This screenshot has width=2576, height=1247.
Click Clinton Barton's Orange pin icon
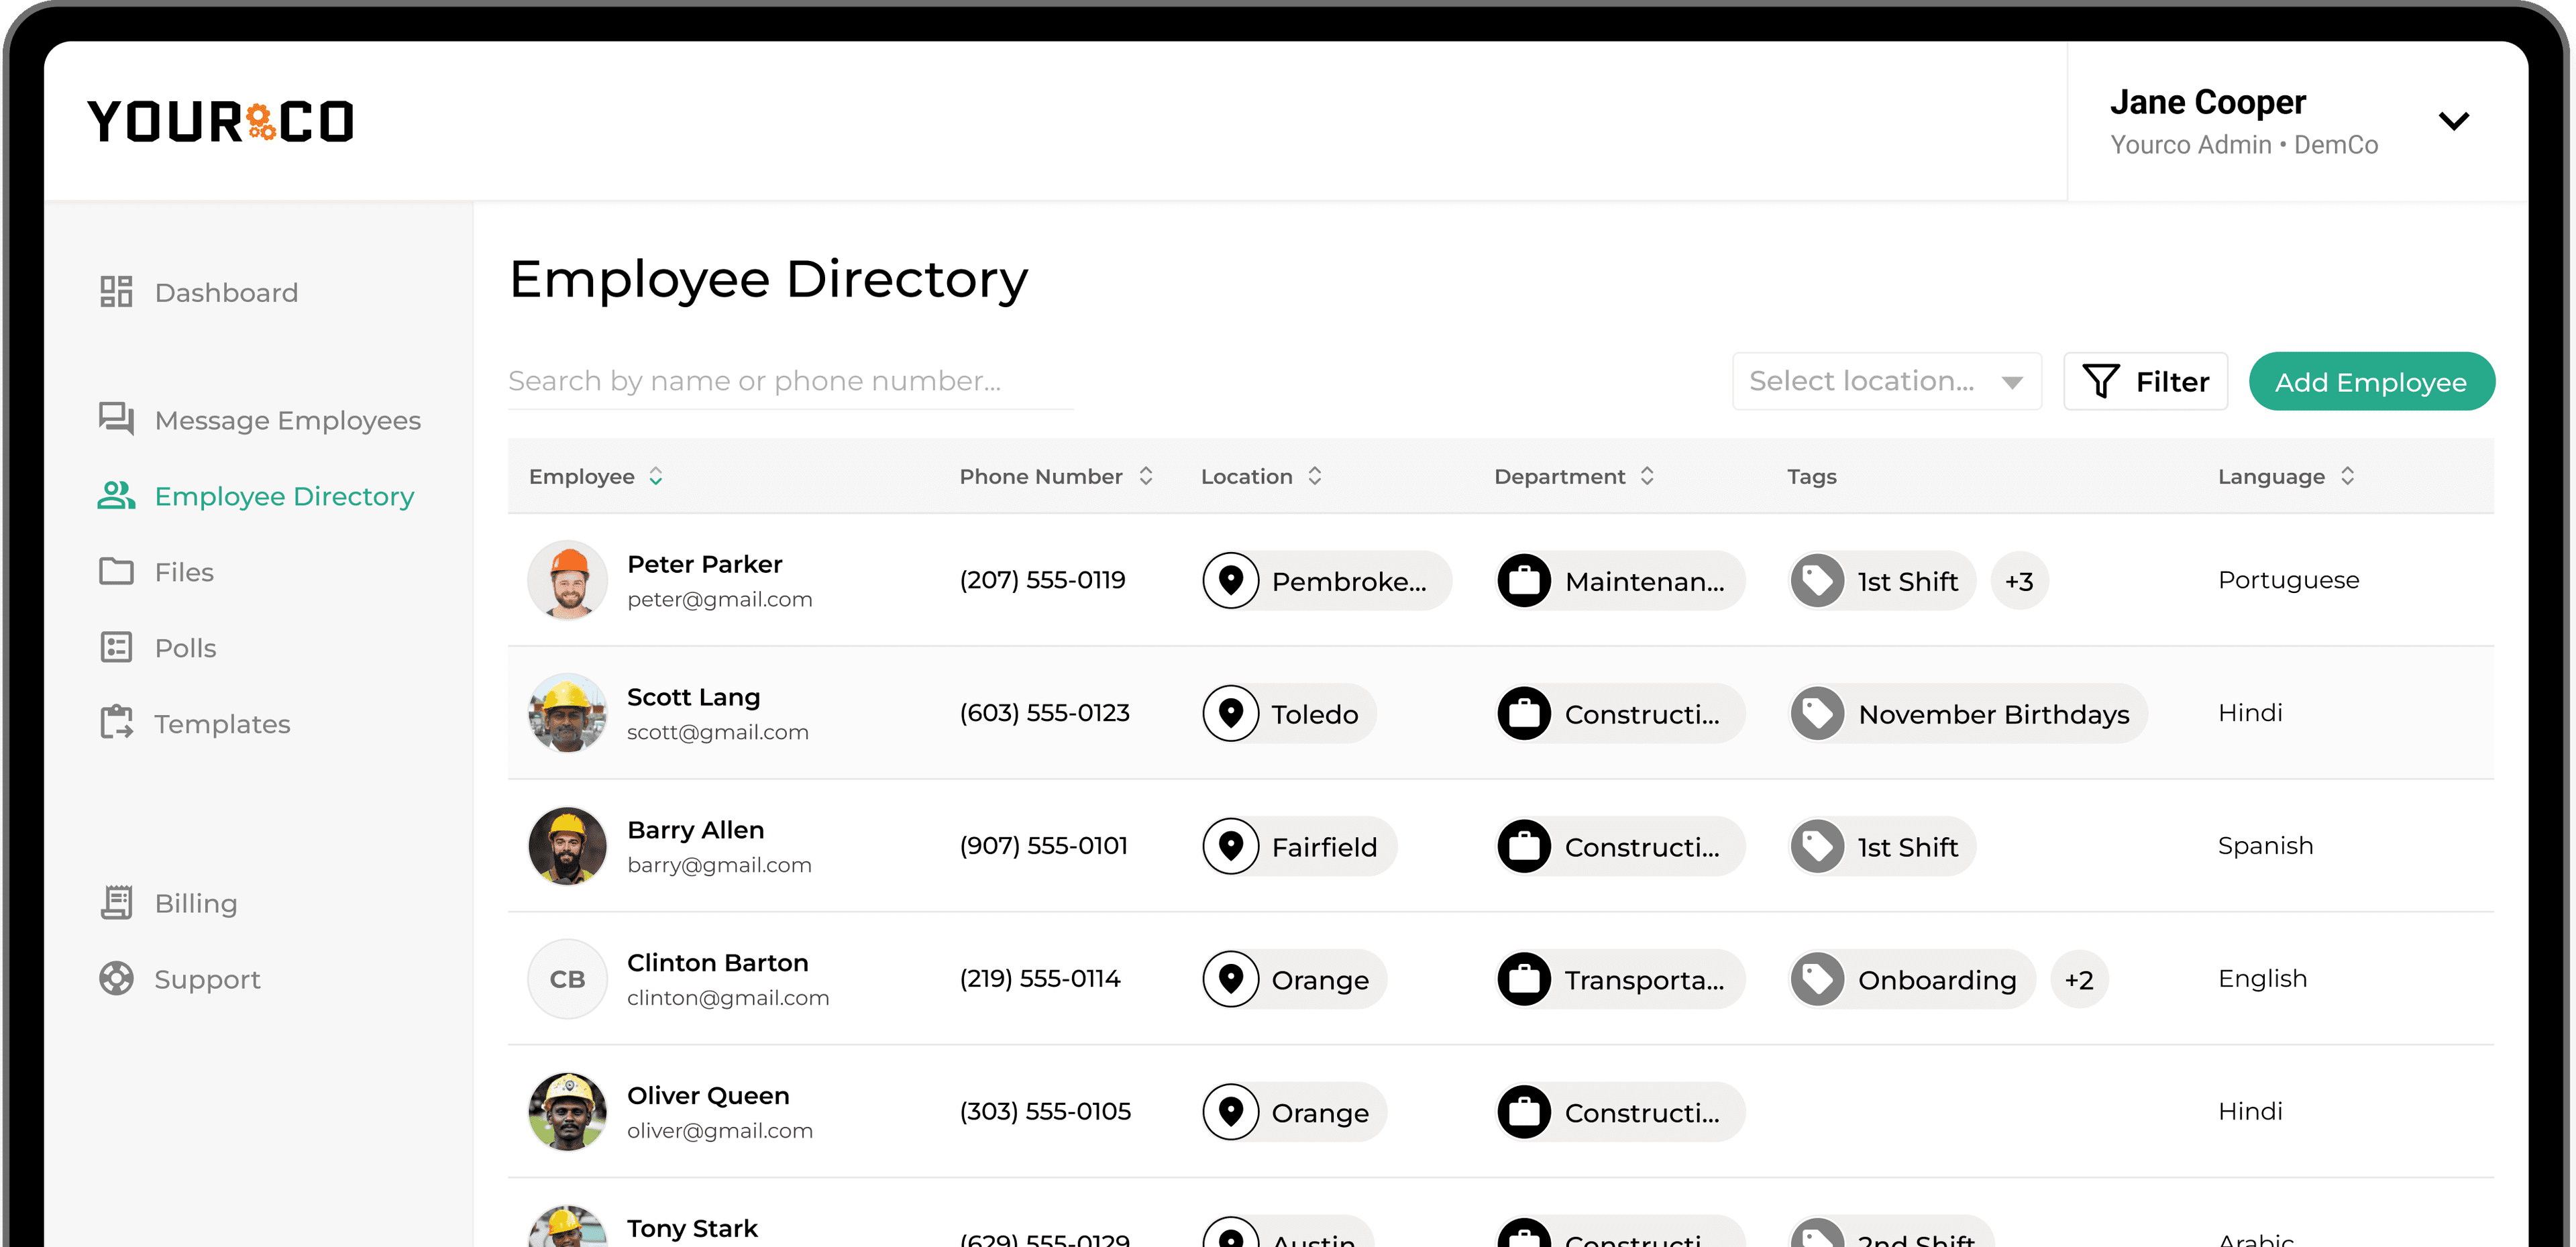click(x=1231, y=979)
